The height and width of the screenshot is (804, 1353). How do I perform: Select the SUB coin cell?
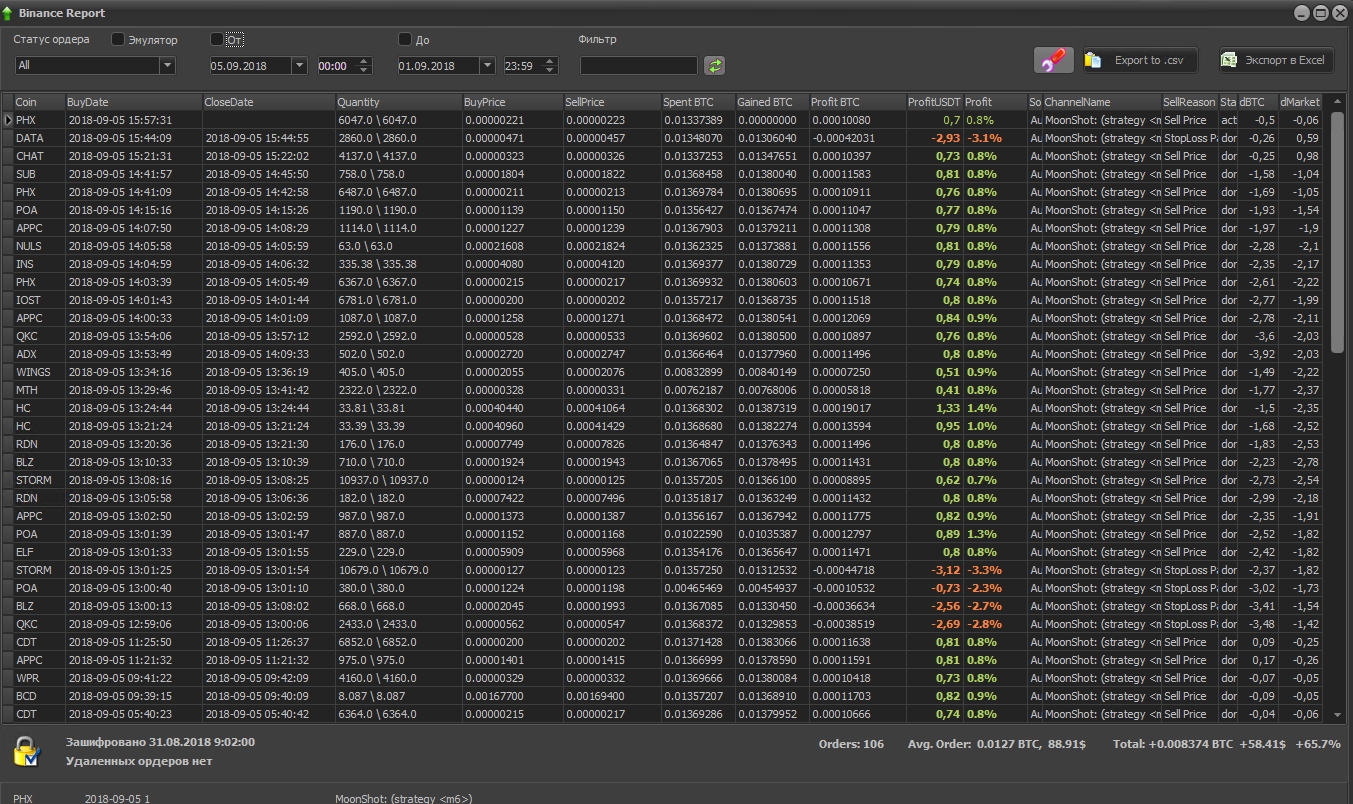[x=39, y=174]
